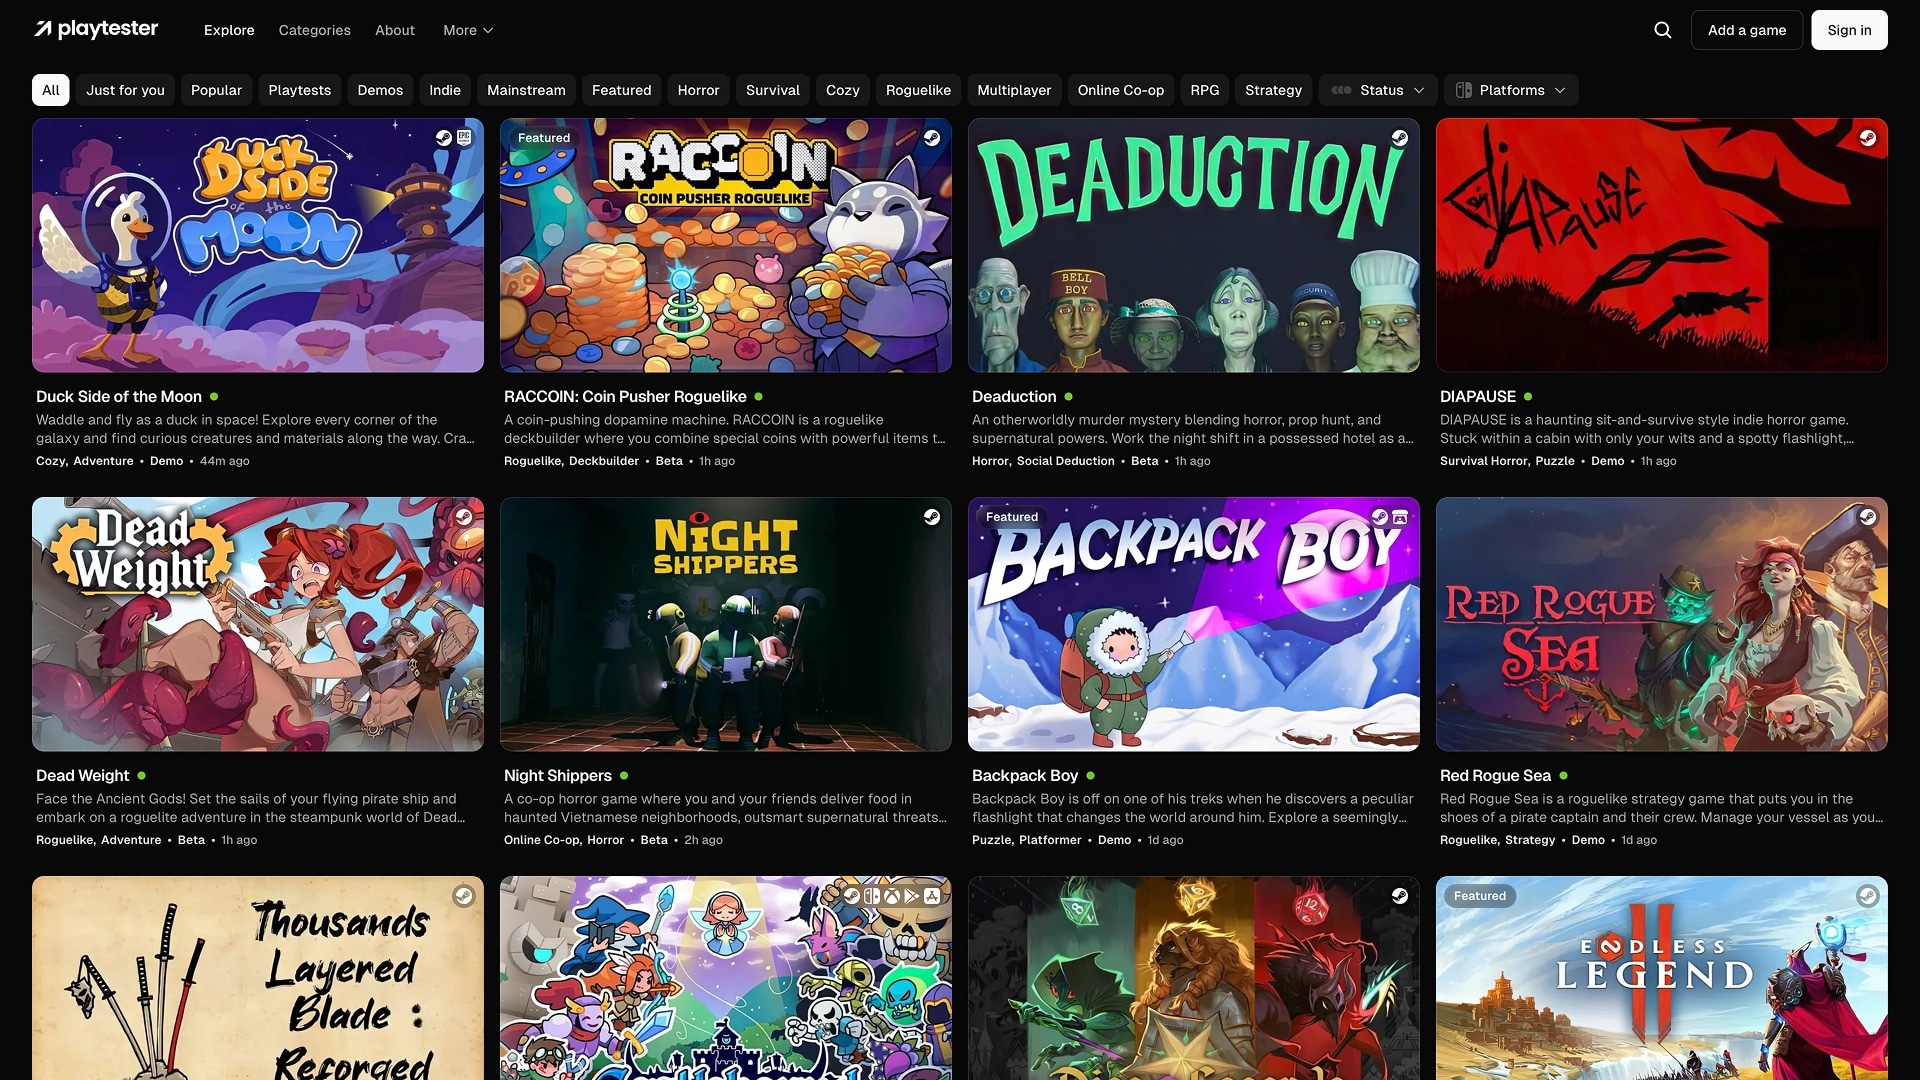Viewport: 1920px width, 1080px height.
Task: Open the Deaduction title link
Action: (1014, 397)
